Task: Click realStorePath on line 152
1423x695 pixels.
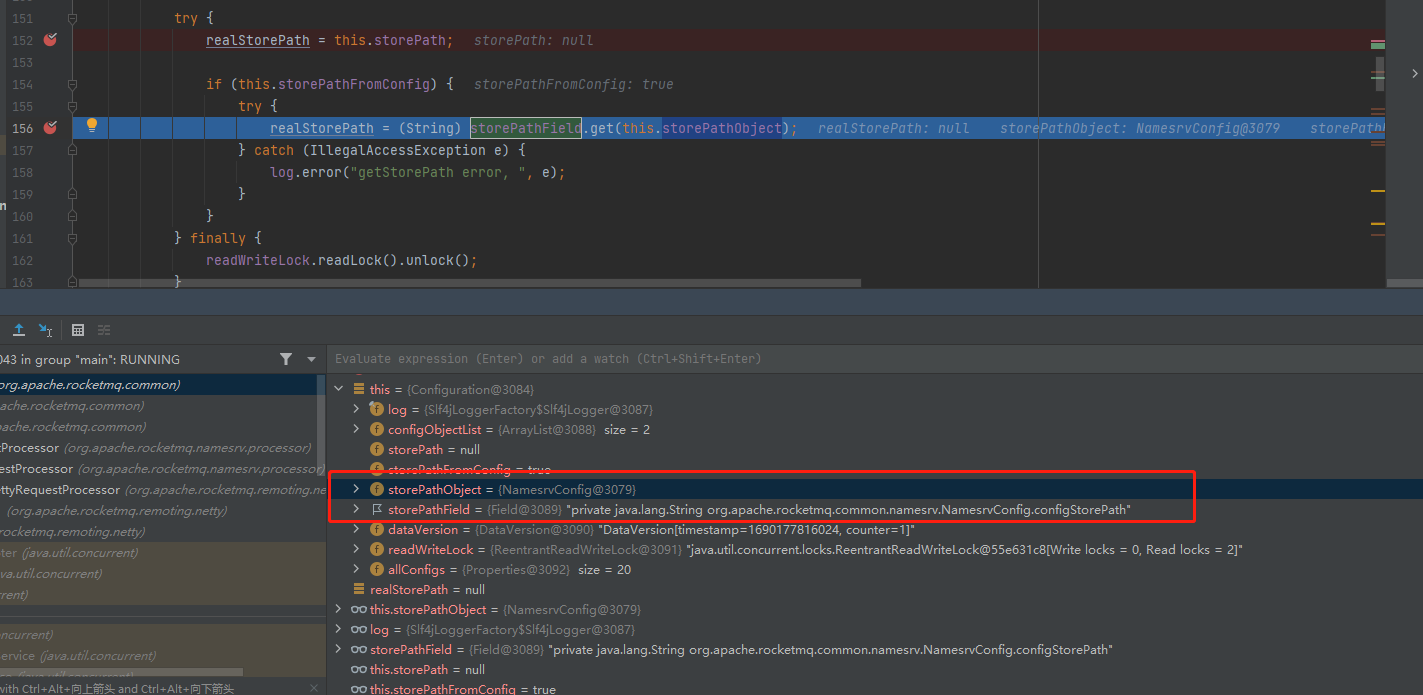Action: pos(257,40)
